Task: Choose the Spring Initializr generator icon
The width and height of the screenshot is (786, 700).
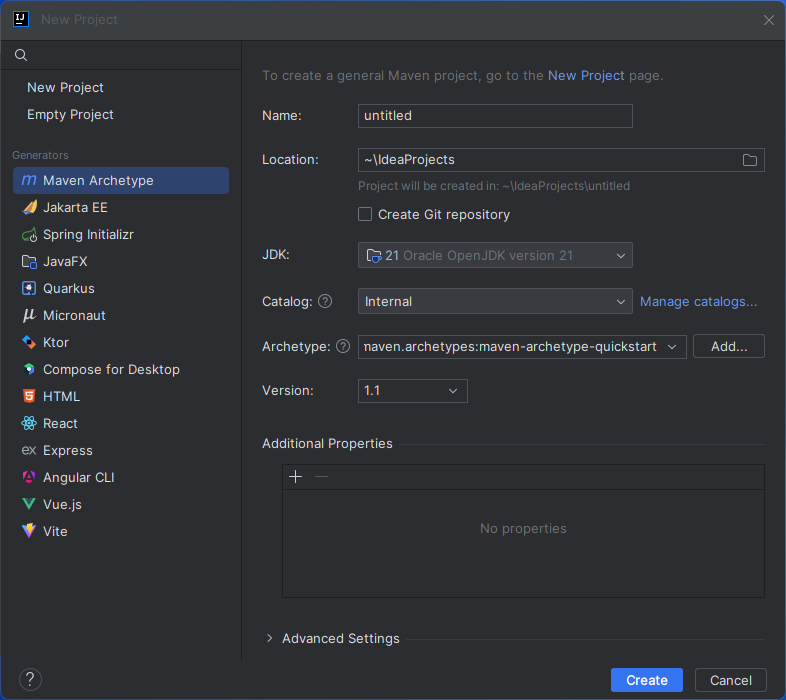Action: coord(29,234)
